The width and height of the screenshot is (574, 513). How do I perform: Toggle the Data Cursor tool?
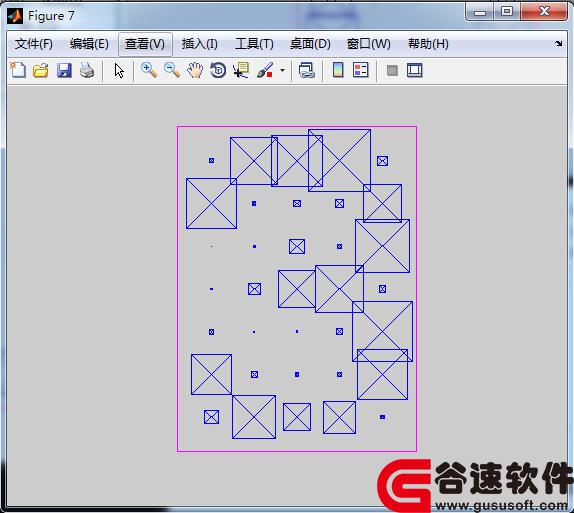(x=241, y=70)
